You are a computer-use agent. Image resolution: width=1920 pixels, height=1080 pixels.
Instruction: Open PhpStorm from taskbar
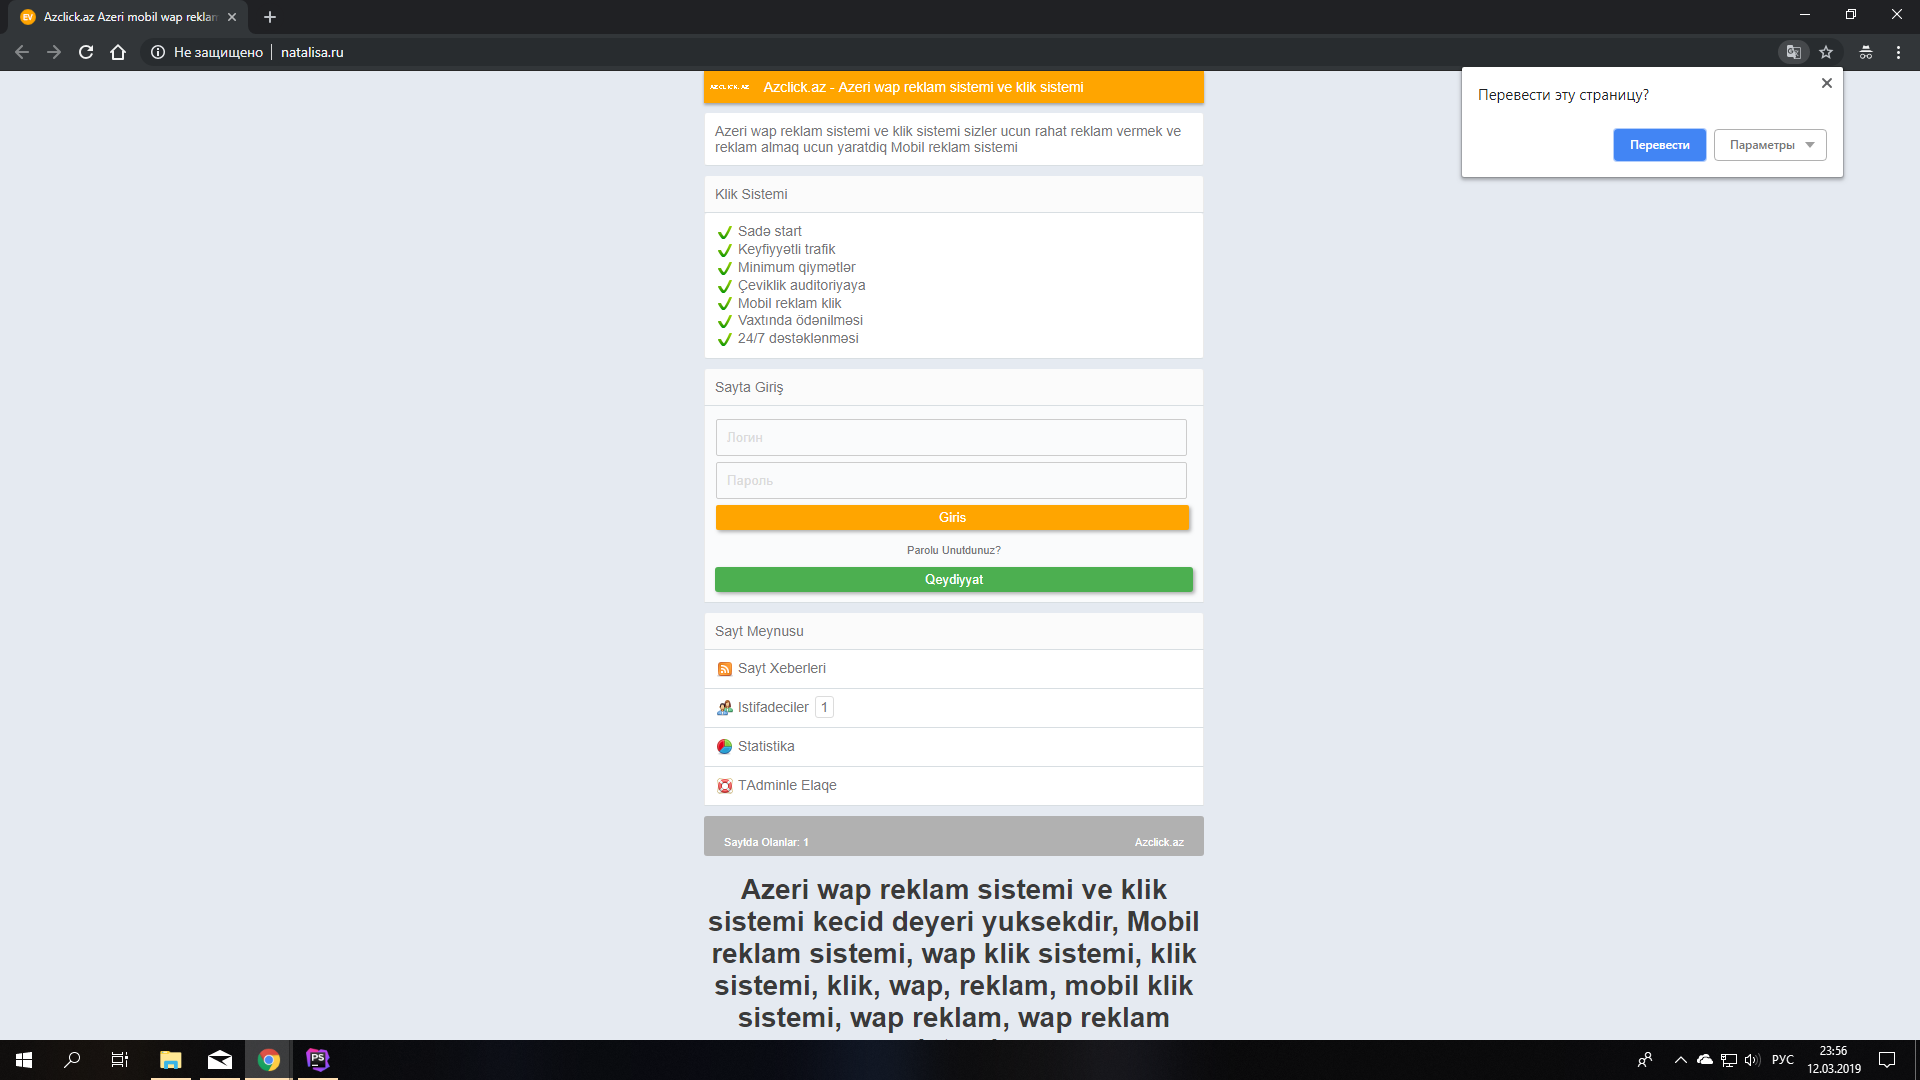coord(318,1059)
